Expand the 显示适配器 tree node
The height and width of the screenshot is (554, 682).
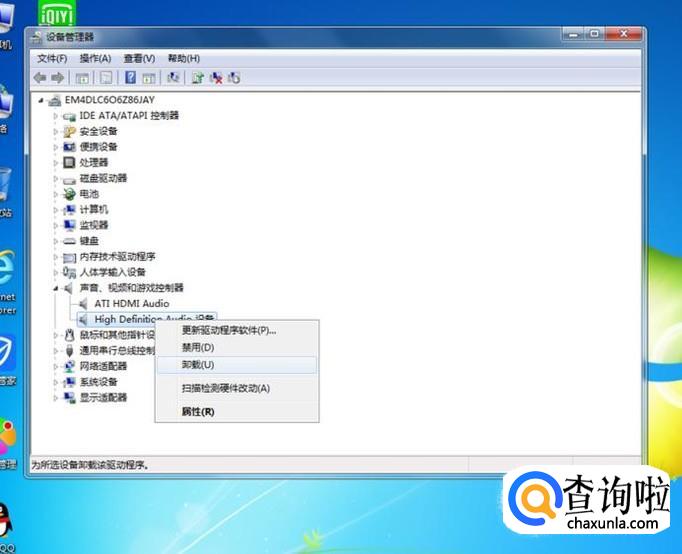(x=56, y=397)
